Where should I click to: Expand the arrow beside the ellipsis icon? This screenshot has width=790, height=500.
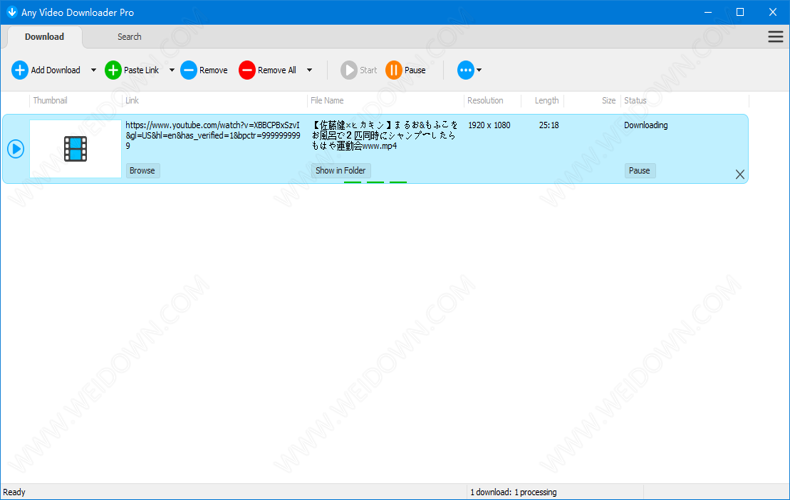(x=479, y=70)
